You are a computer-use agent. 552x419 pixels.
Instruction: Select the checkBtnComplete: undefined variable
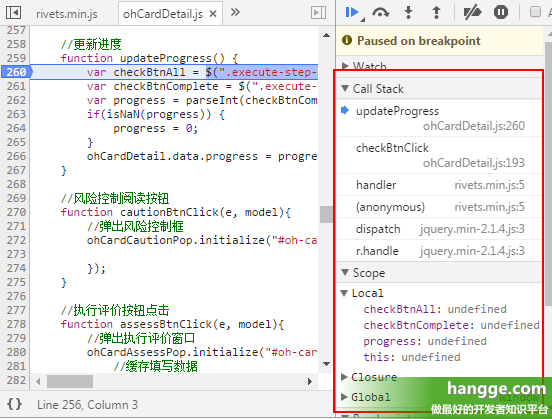[451, 325]
